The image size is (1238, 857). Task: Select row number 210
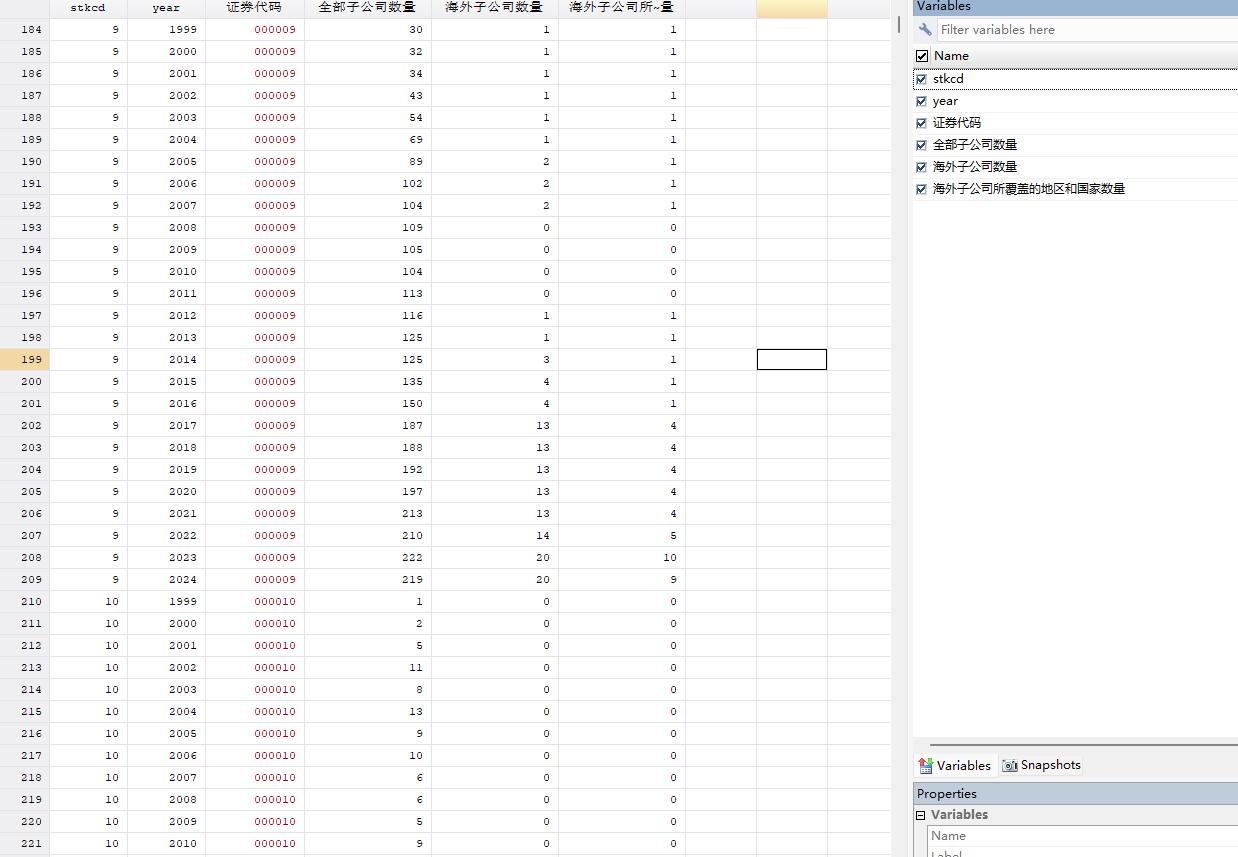(x=25, y=602)
